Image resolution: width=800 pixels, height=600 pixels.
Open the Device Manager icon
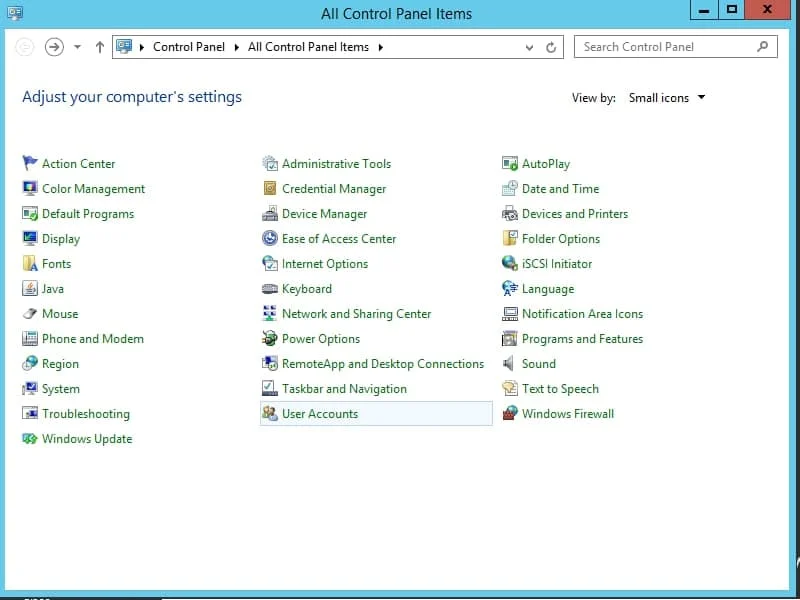click(269, 213)
